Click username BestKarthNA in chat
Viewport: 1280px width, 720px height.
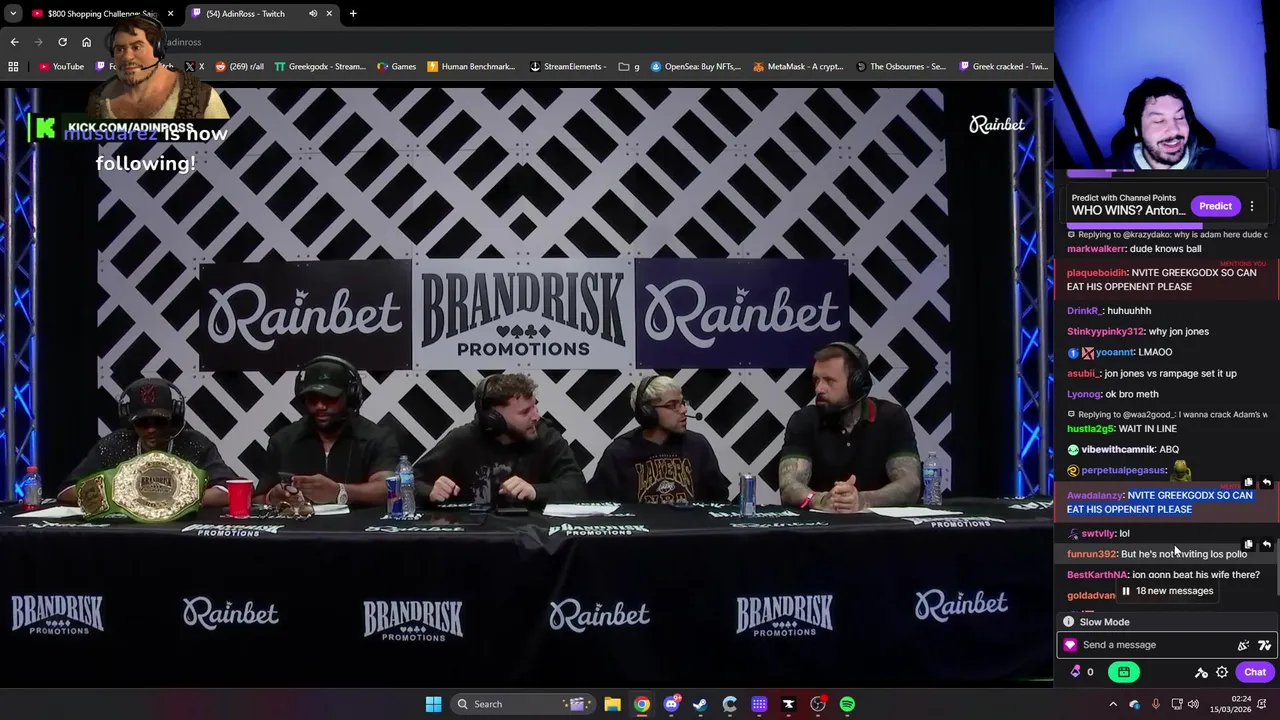pyautogui.click(x=1097, y=575)
